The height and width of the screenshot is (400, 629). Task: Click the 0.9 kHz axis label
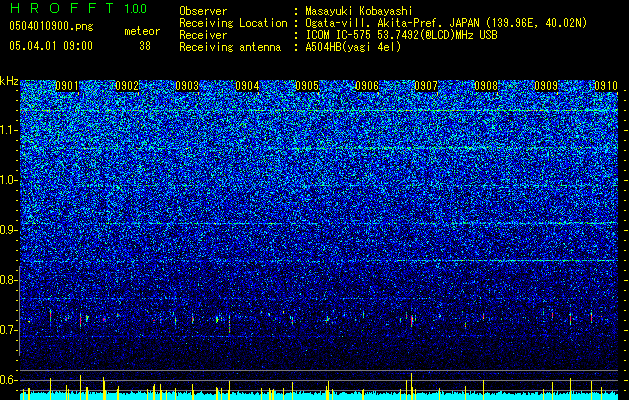(7, 230)
